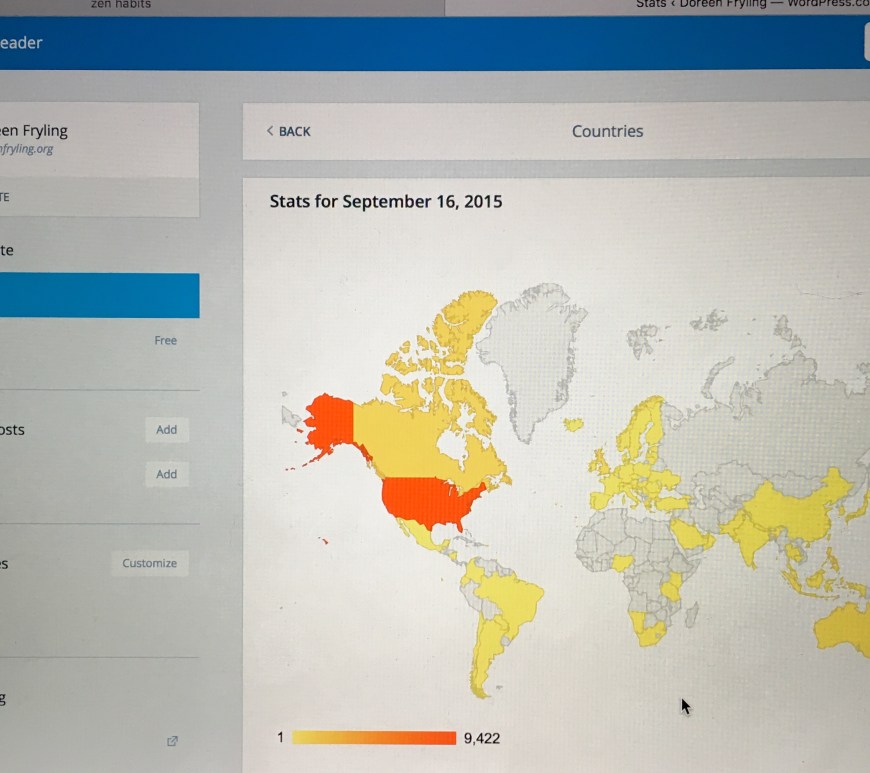Screen dimensions: 870x773
Task: Click the white button at top-right of blue bar
Action: (x=866, y=43)
